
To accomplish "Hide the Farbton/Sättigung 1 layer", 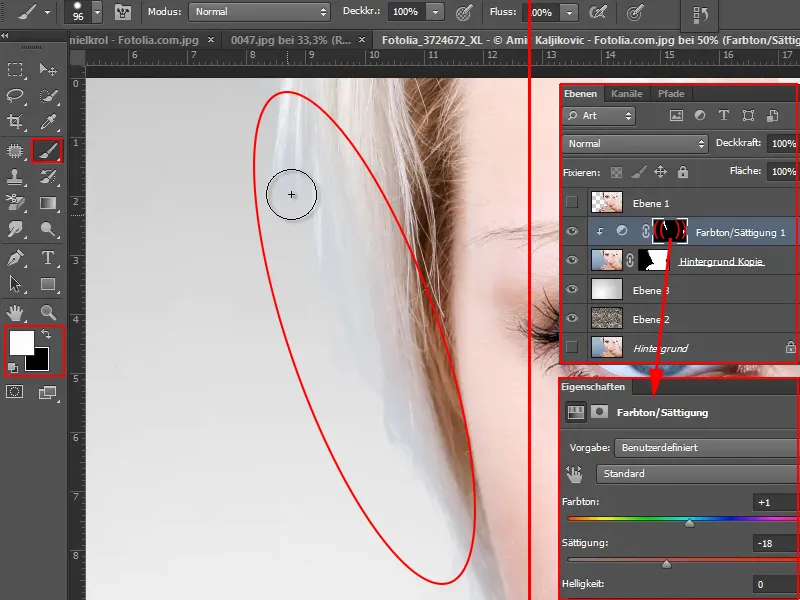I will (572, 231).
